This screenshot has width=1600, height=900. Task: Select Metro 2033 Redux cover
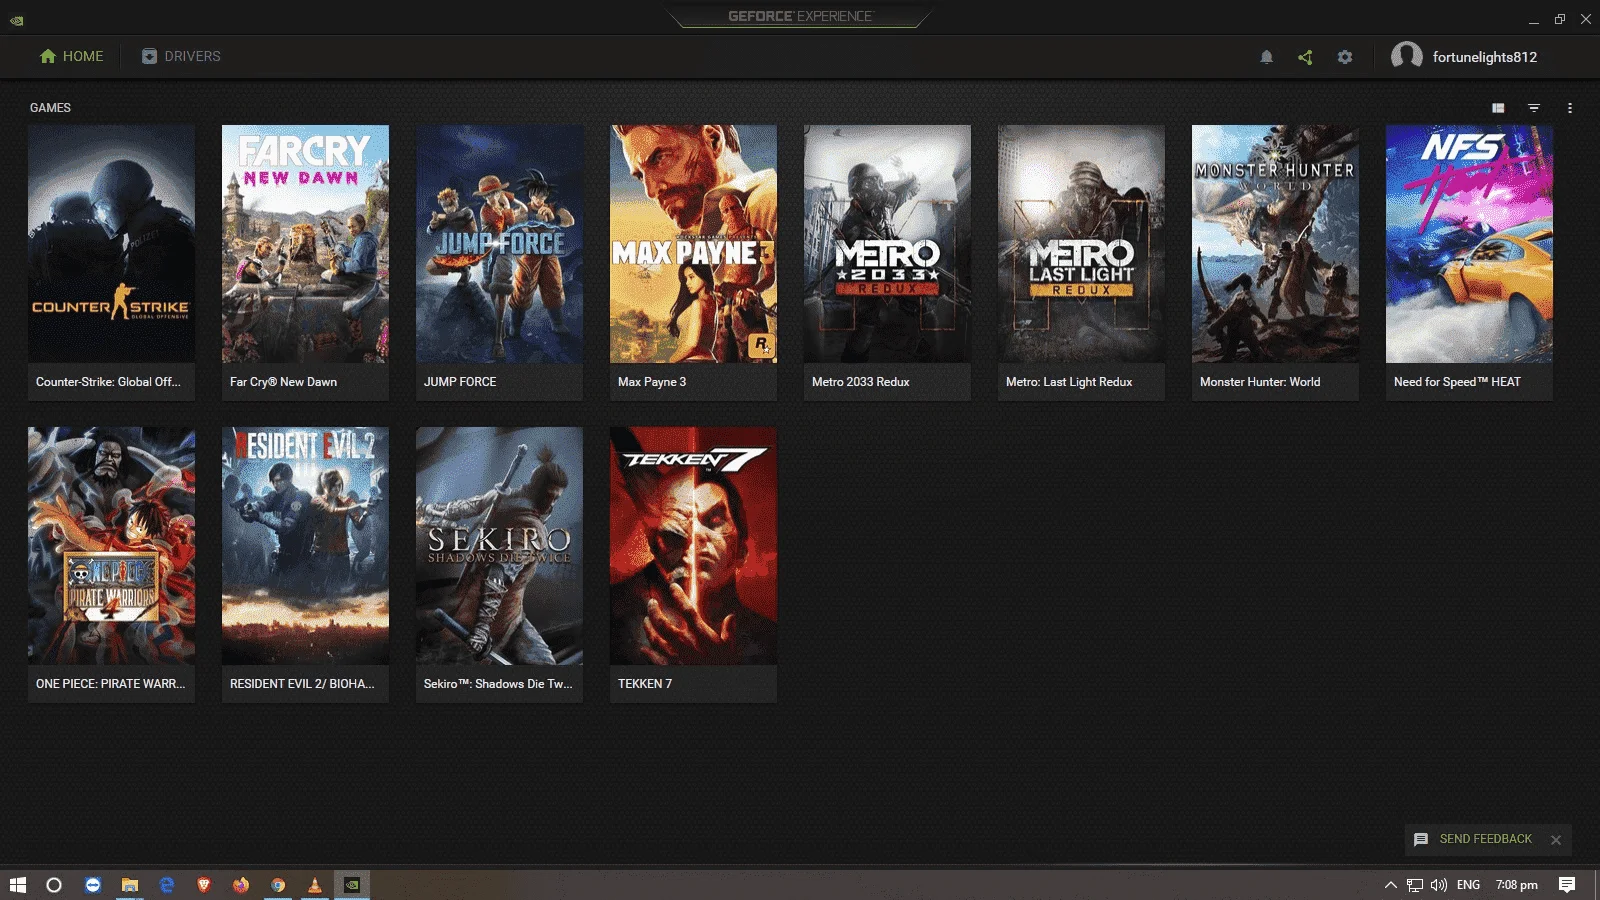point(887,243)
